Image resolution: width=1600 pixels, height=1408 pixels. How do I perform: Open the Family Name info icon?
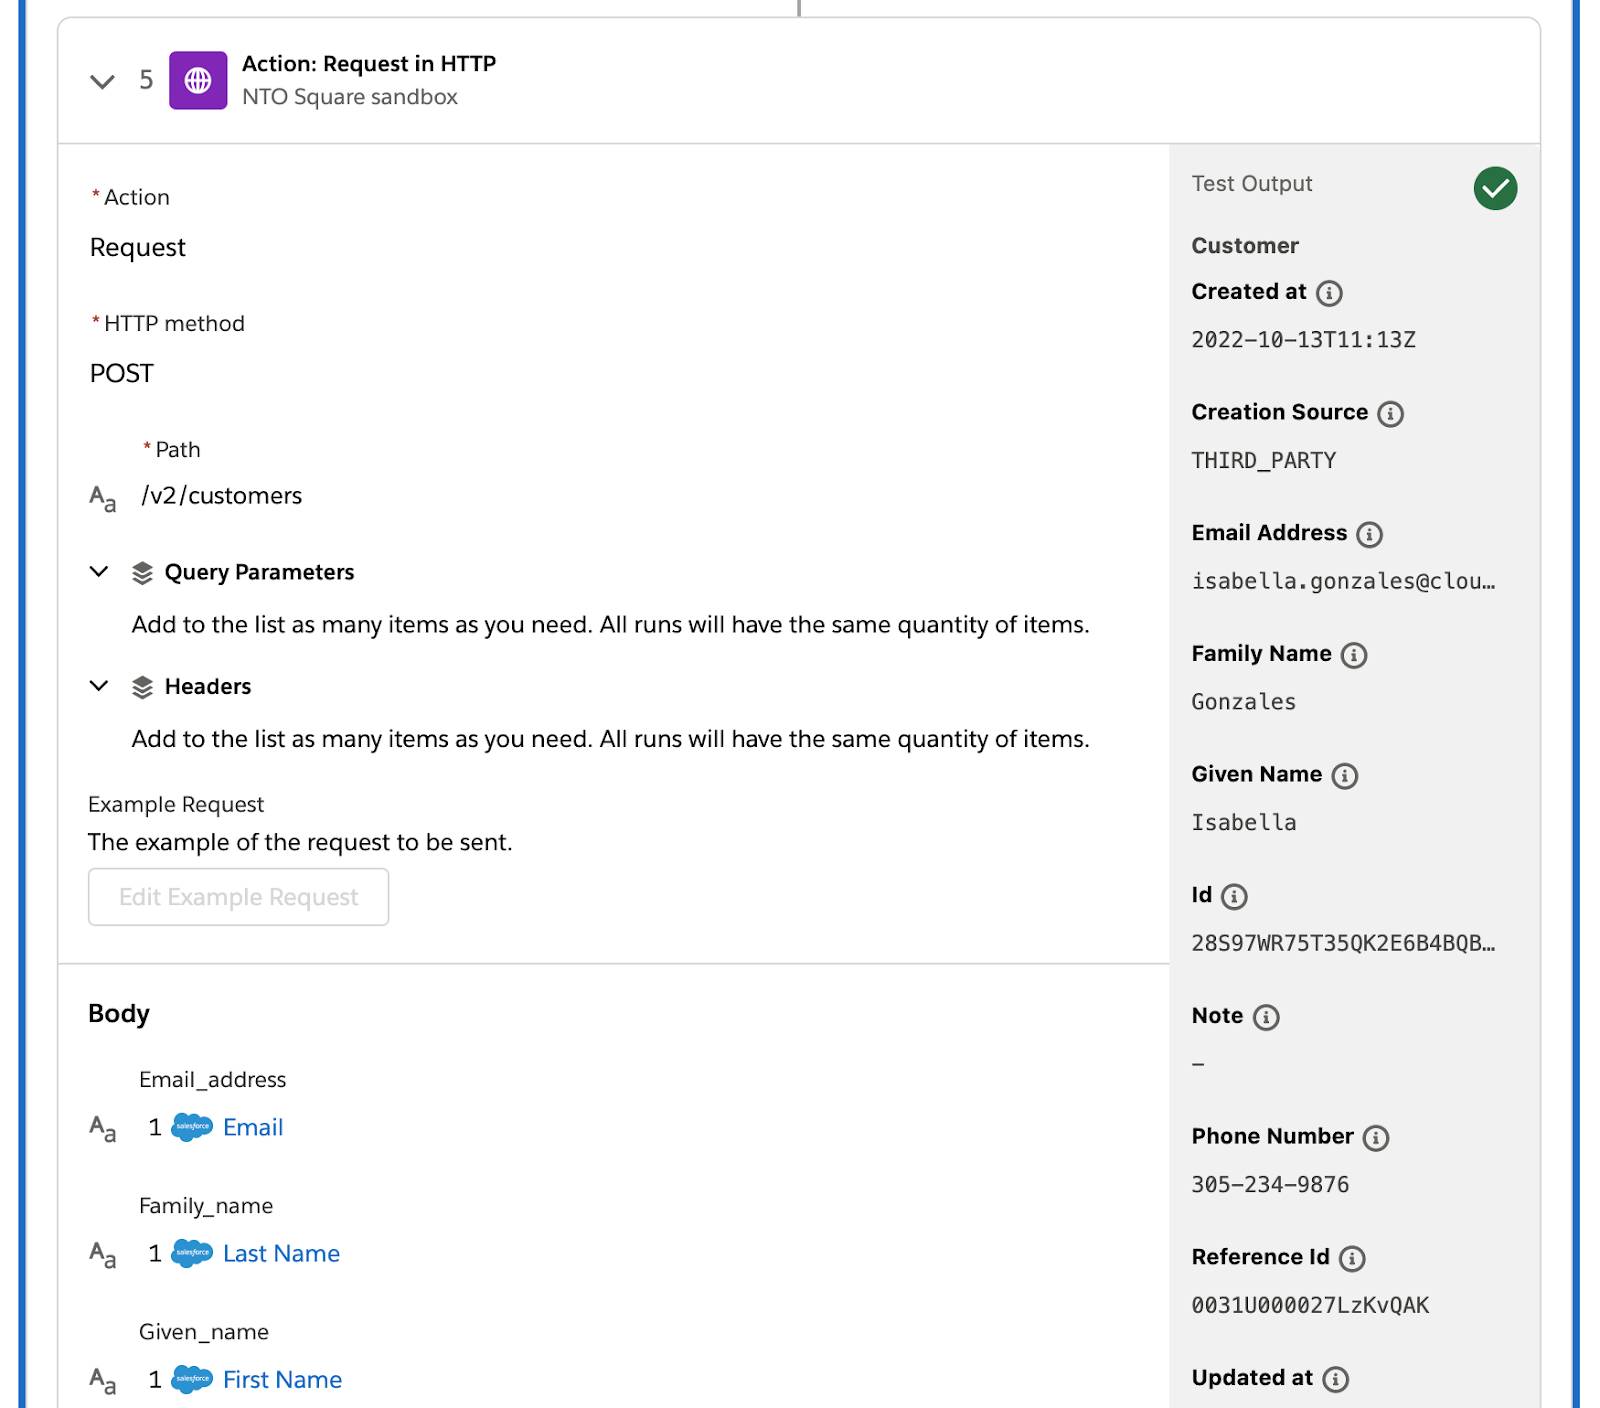(x=1353, y=655)
